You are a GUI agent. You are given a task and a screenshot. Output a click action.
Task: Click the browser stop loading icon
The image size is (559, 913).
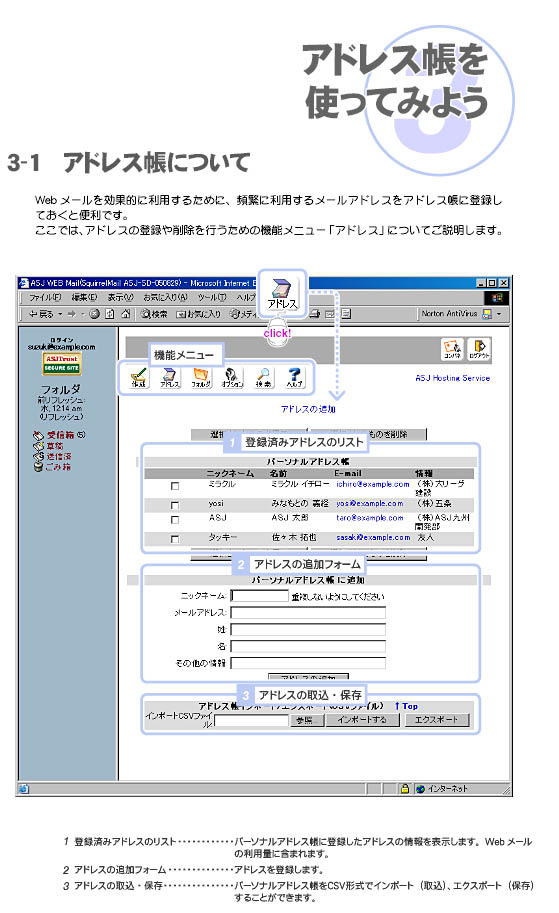(94, 314)
